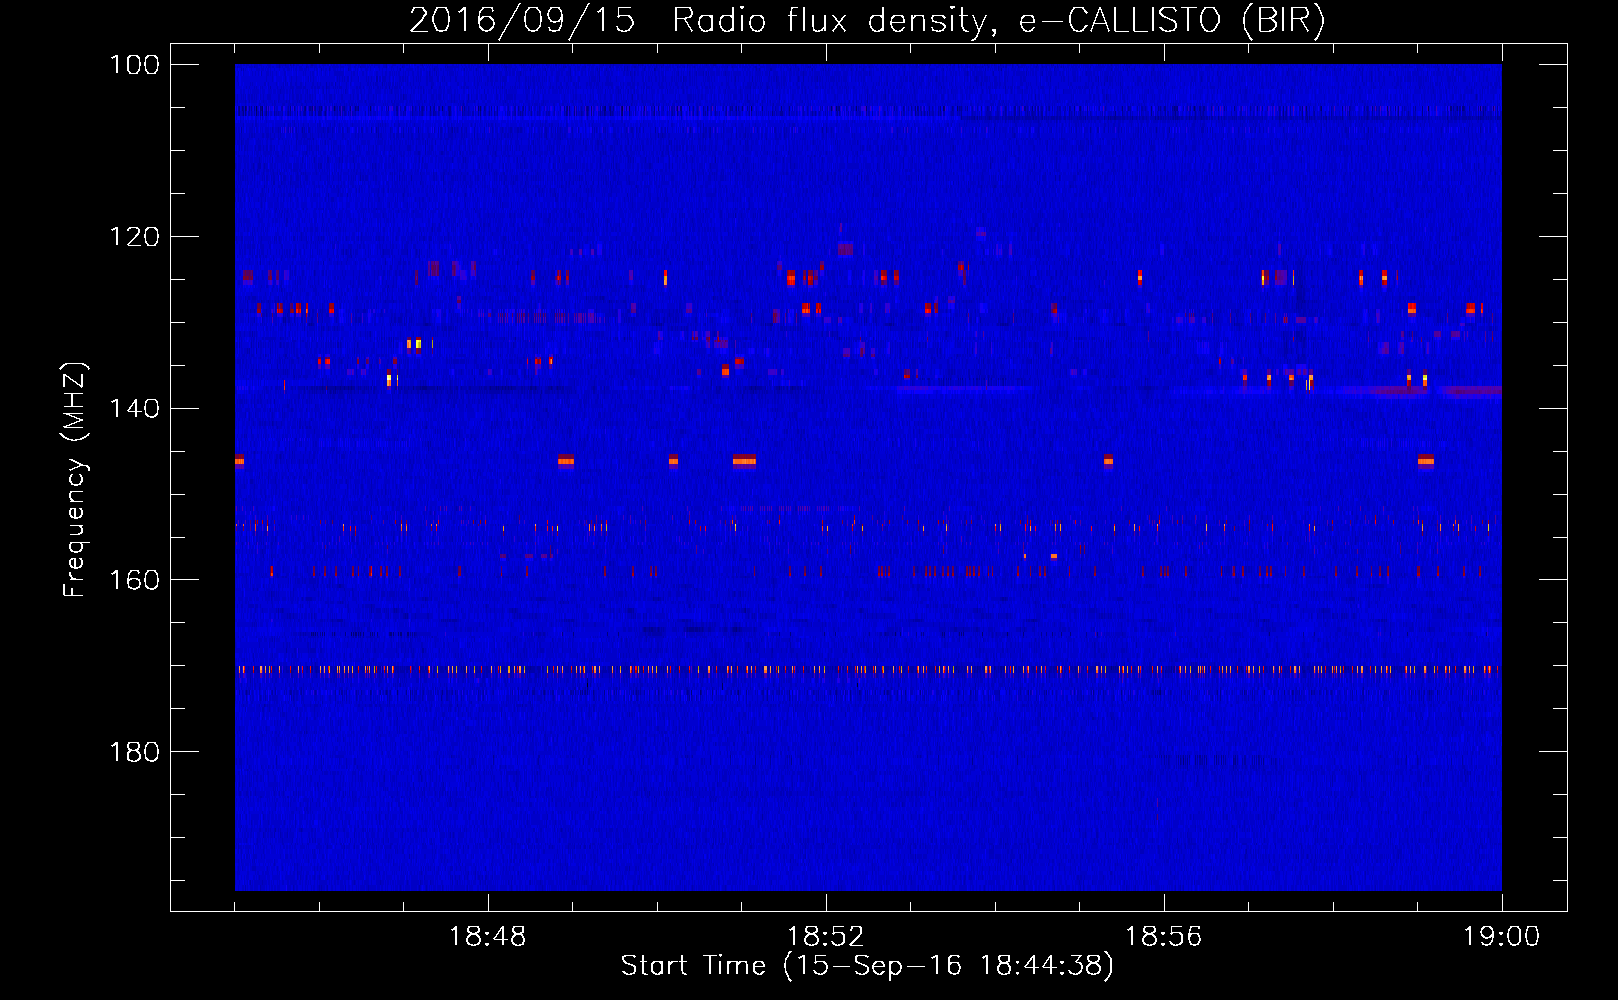The width and height of the screenshot is (1618, 1000).
Task: Click the plot title '2016/09/15 Radio flux density'
Action: (x=868, y=20)
